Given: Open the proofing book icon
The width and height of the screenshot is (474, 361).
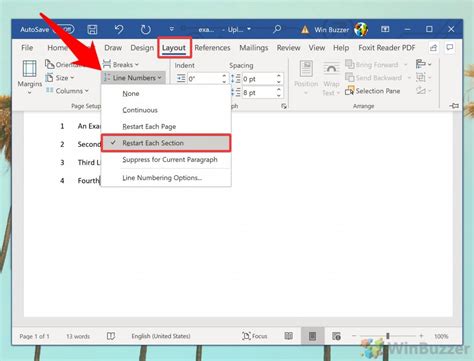Looking at the screenshot, I should click(x=111, y=336).
